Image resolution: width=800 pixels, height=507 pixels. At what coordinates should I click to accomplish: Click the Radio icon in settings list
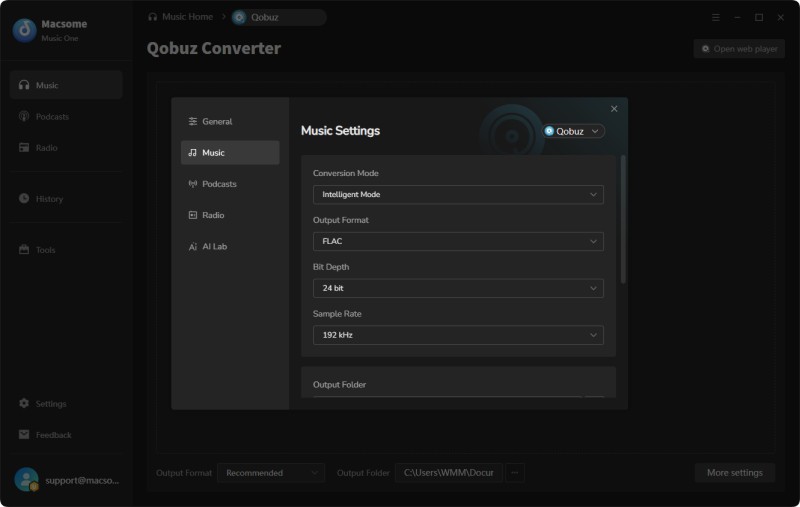(192, 215)
